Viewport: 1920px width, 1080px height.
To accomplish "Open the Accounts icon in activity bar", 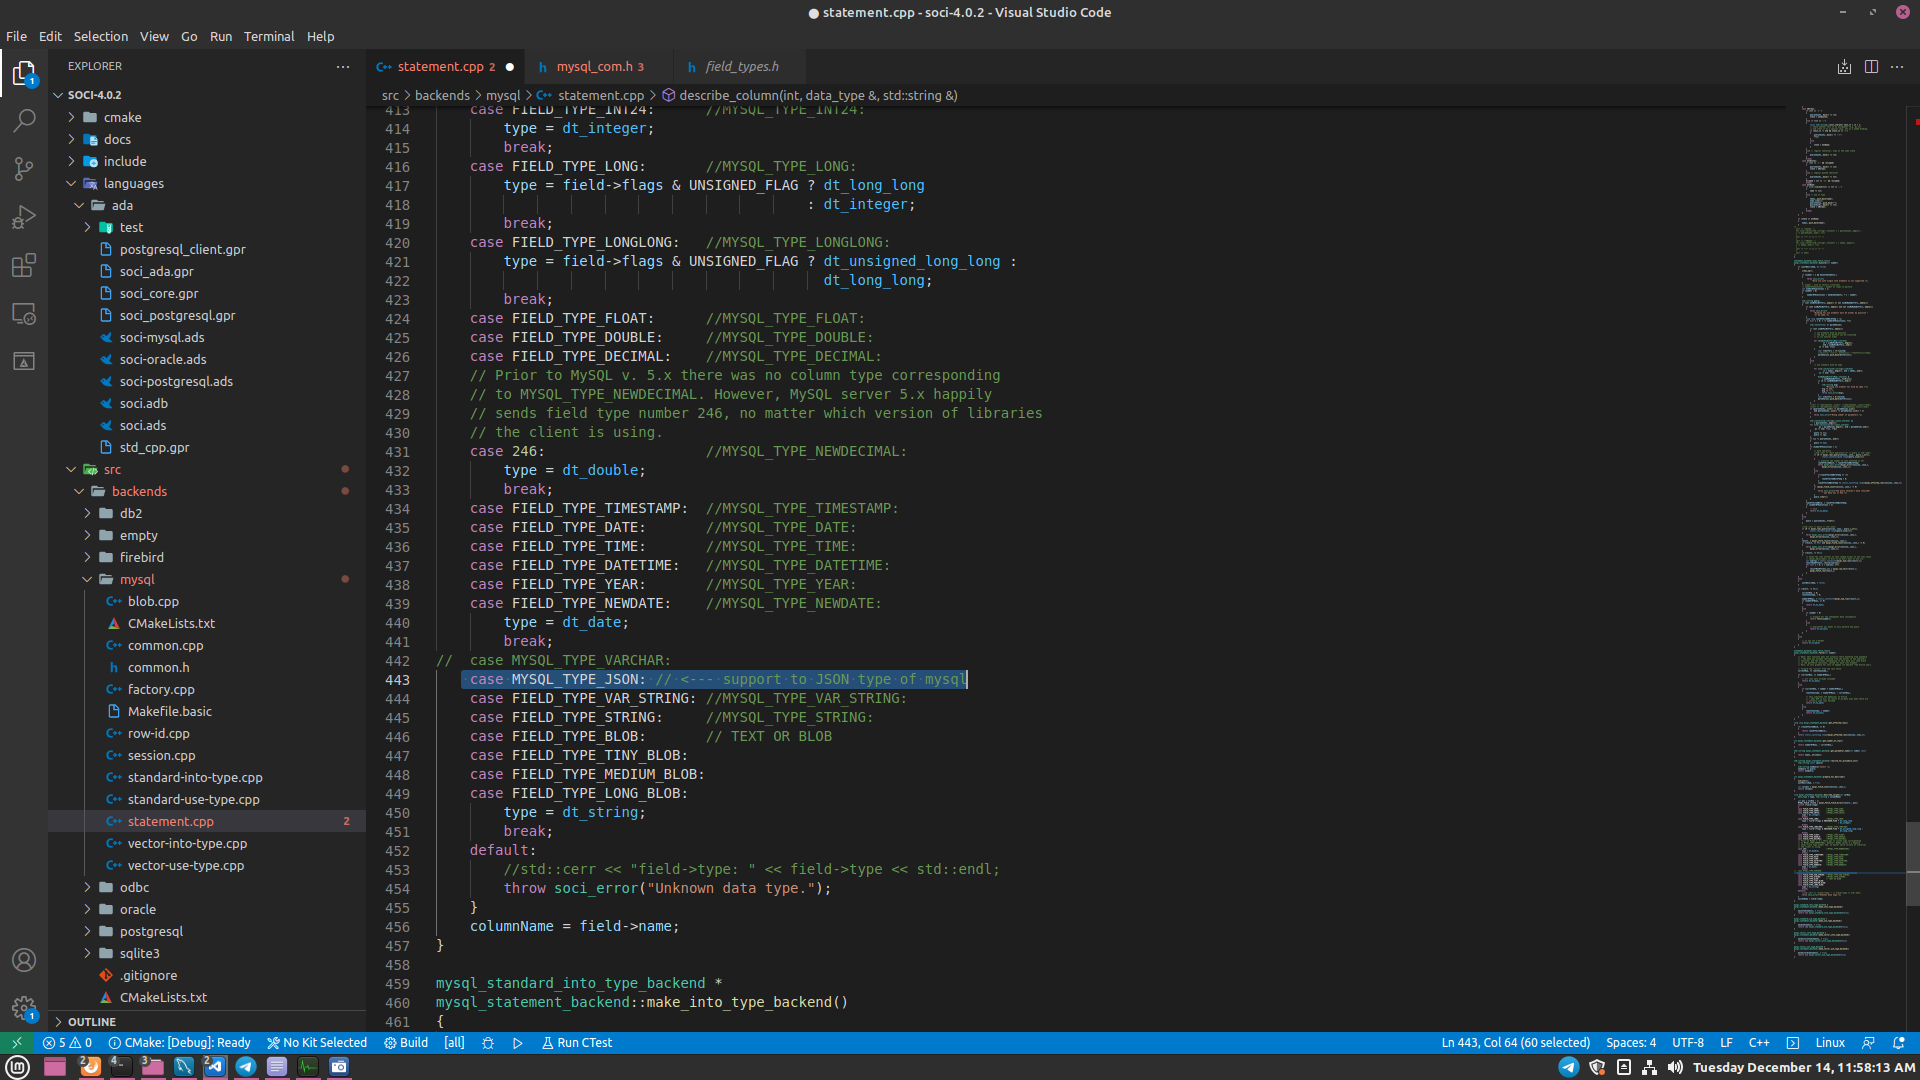I will 24,960.
